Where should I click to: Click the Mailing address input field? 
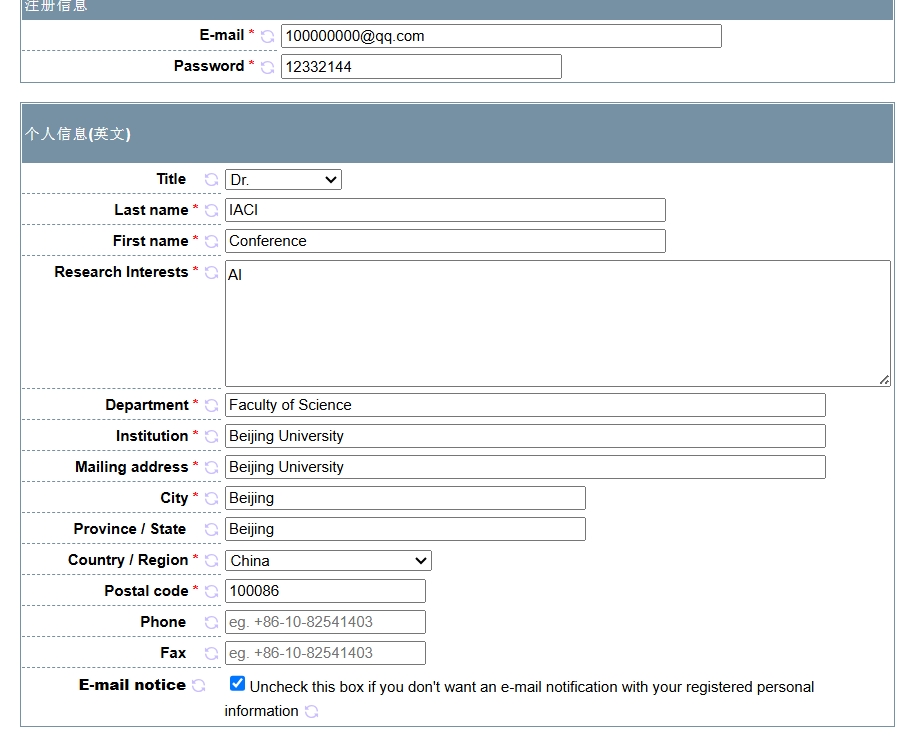tap(525, 467)
